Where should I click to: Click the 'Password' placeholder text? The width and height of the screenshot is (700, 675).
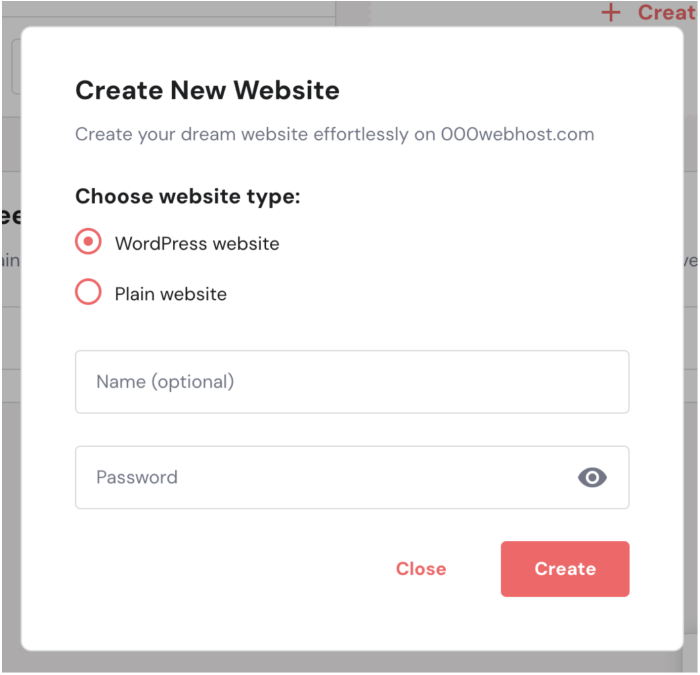(137, 478)
